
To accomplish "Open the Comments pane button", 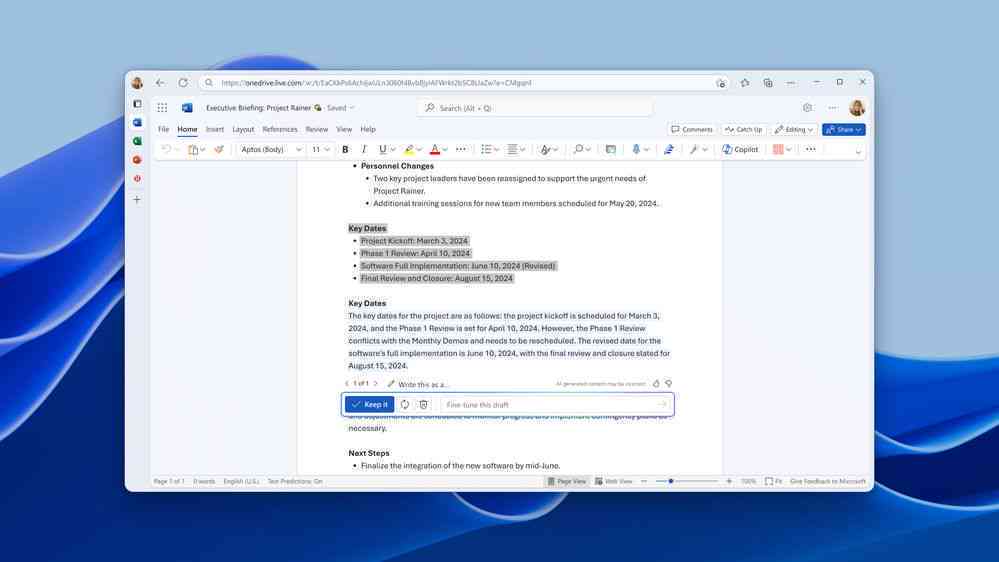I will click(692, 129).
